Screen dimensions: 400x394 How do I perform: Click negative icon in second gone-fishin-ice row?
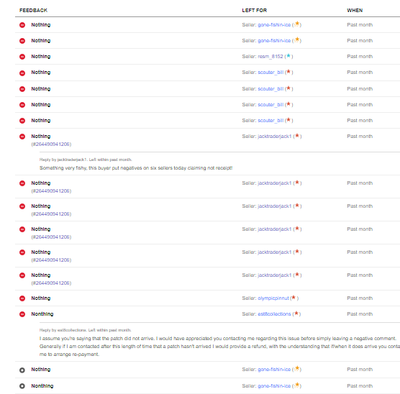coord(22,41)
